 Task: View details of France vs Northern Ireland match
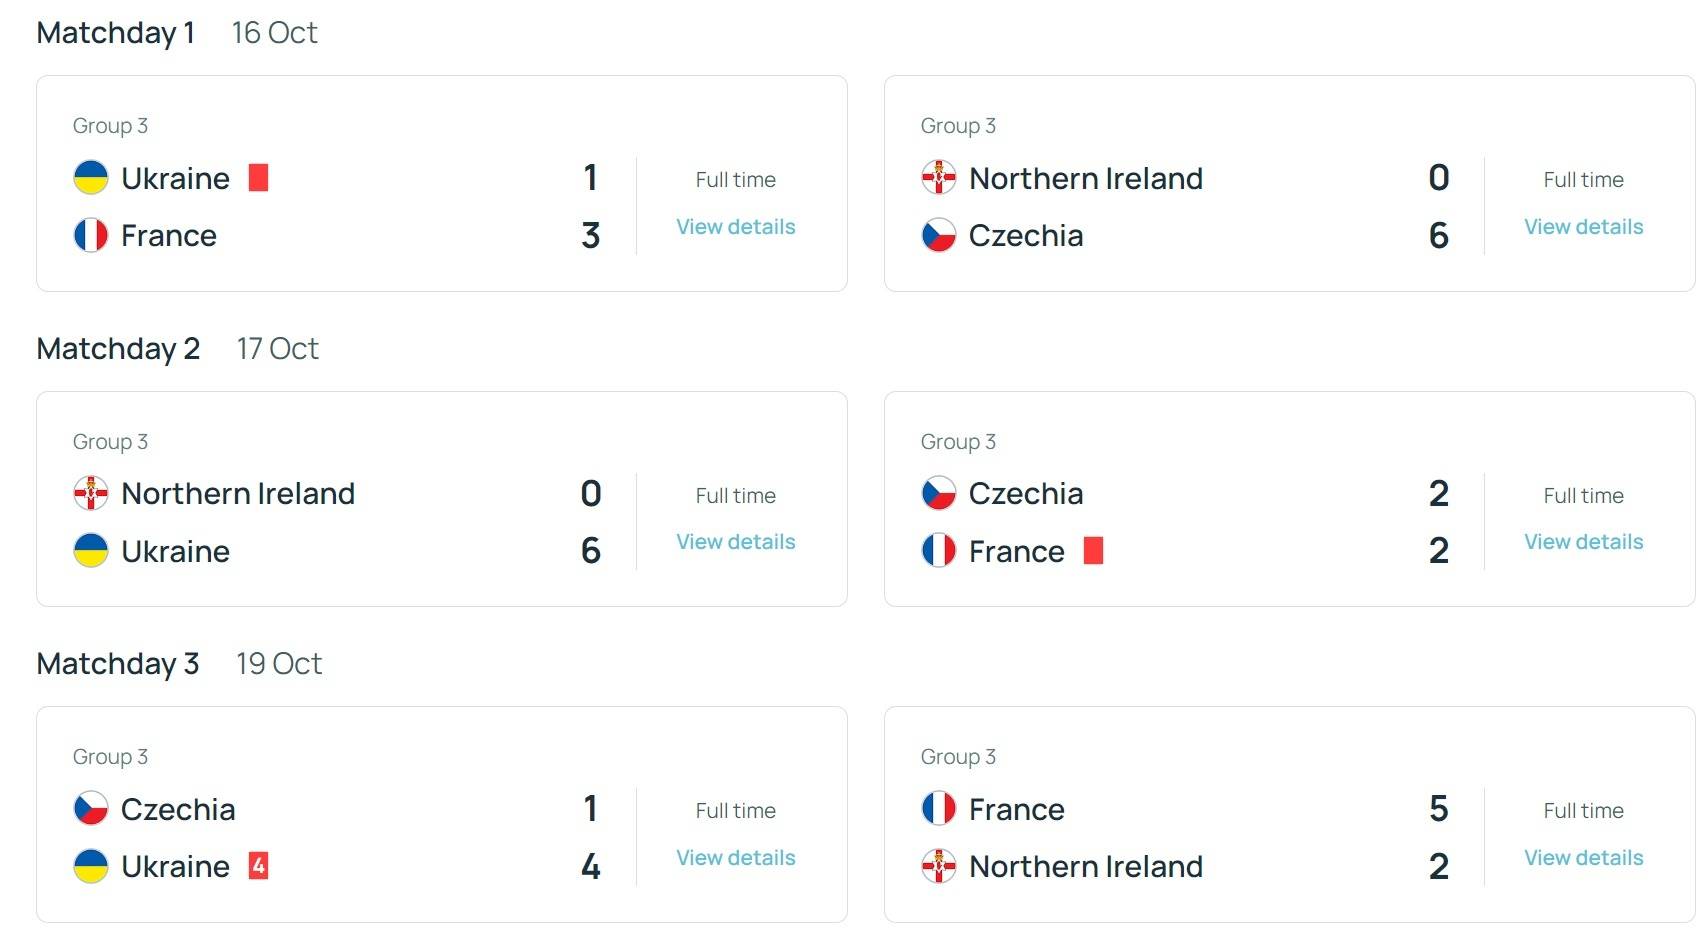[1584, 858]
